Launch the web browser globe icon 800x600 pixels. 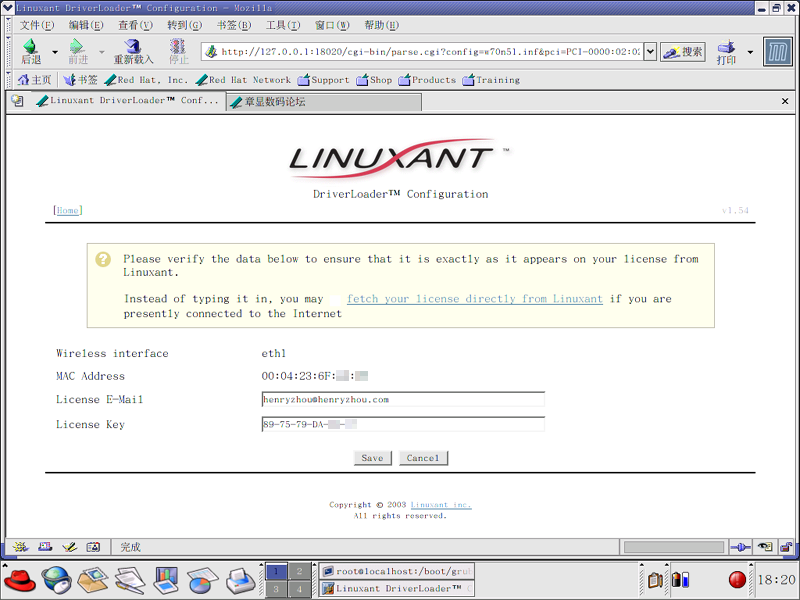click(x=56, y=580)
